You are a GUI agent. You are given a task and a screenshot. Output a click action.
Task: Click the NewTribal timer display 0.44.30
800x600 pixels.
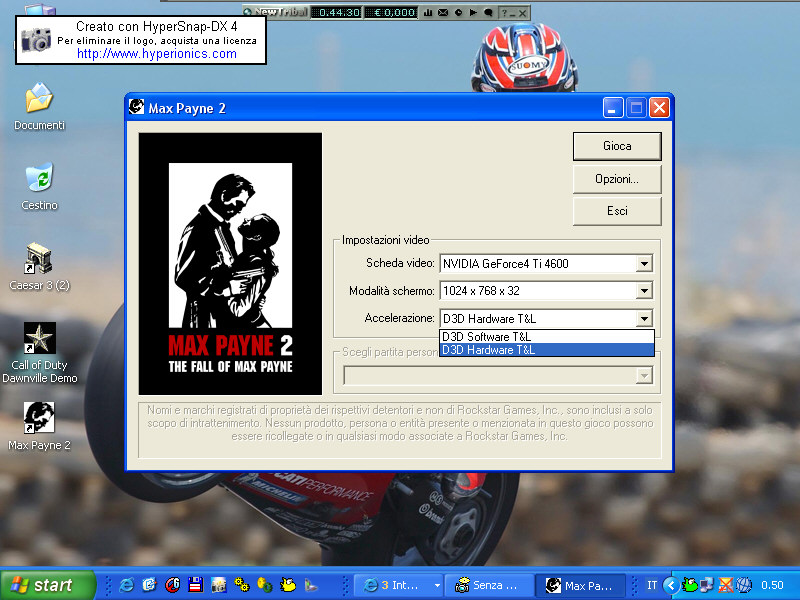(337, 12)
